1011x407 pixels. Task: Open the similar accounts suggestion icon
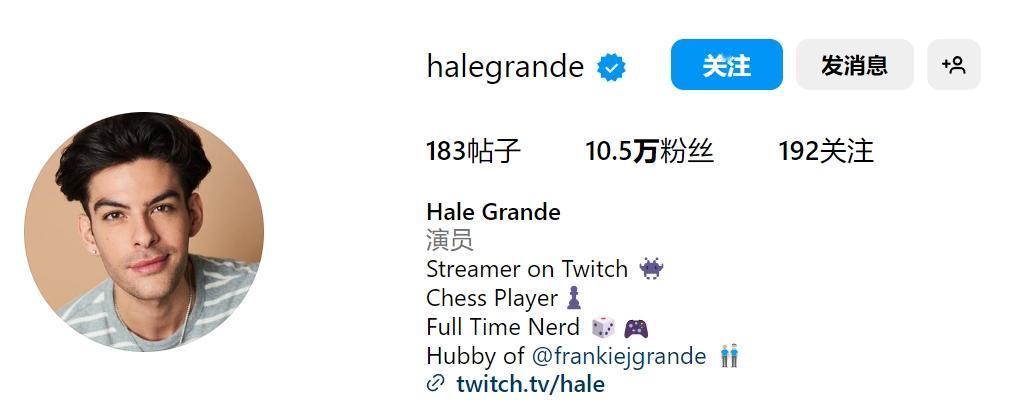coord(954,65)
